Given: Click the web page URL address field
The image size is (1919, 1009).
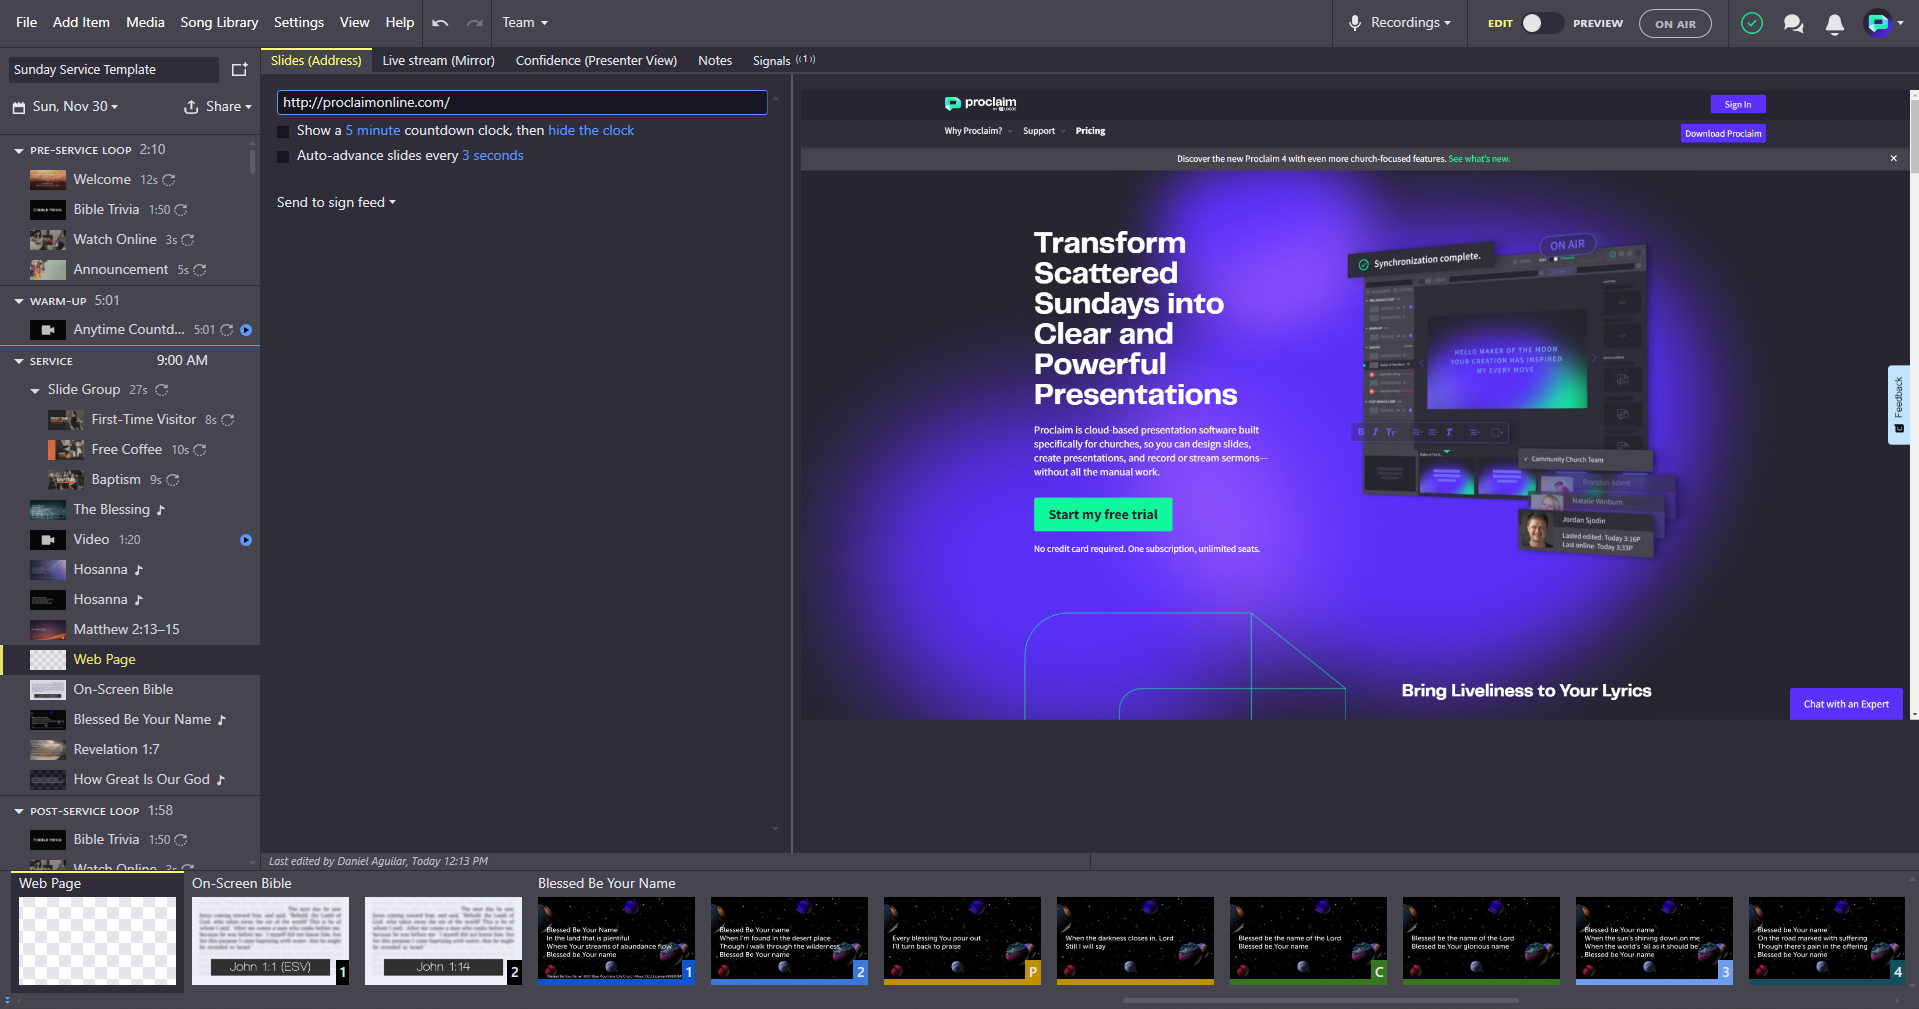Looking at the screenshot, I should 522,103.
